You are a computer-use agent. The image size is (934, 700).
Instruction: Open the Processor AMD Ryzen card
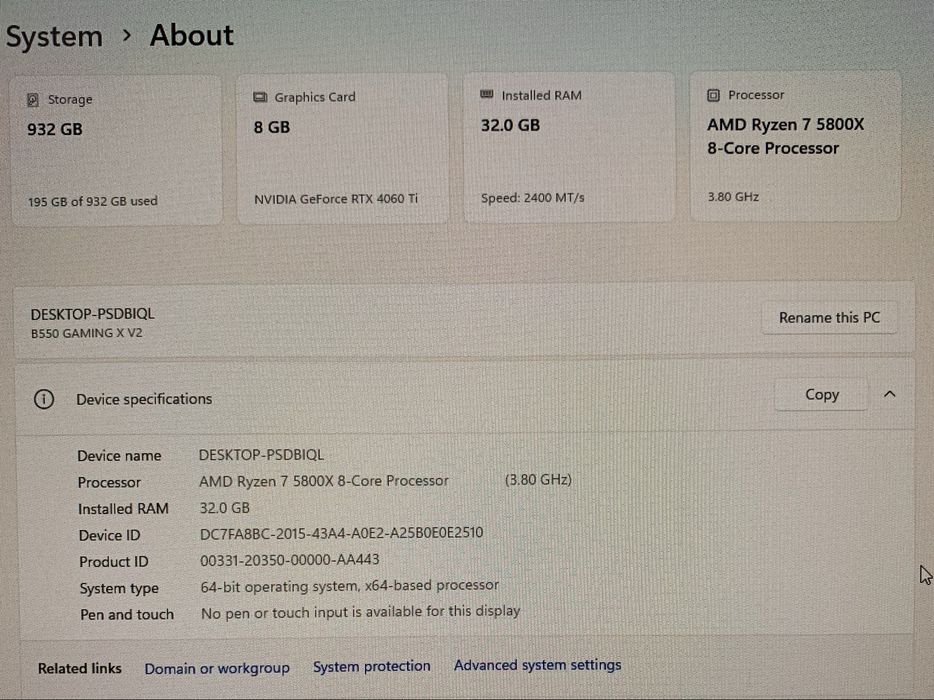click(796, 147)
